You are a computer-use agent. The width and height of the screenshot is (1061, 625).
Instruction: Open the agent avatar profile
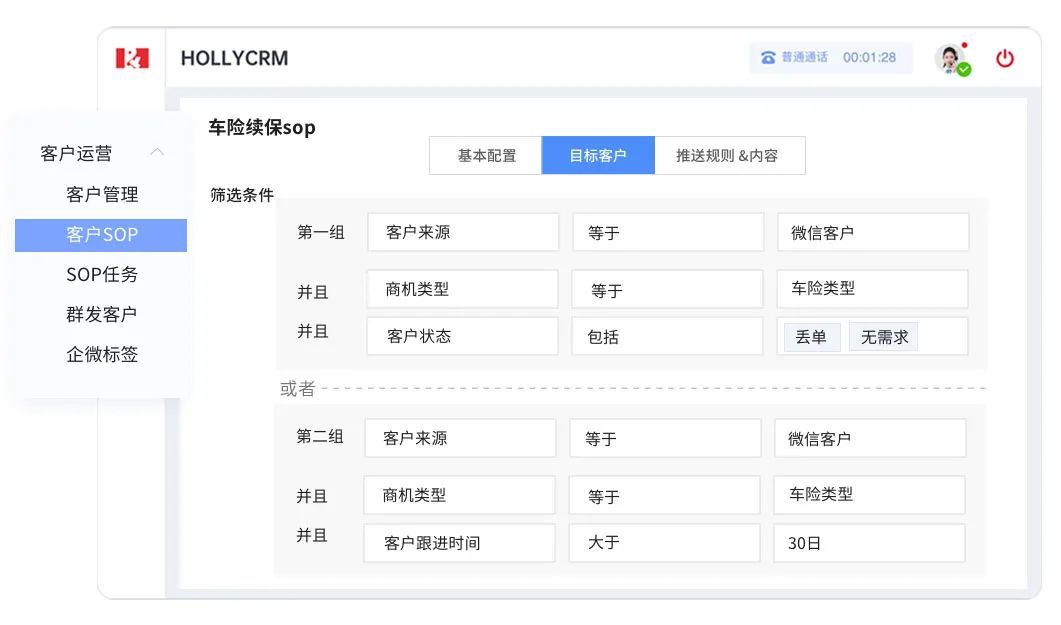click(950, 59)
